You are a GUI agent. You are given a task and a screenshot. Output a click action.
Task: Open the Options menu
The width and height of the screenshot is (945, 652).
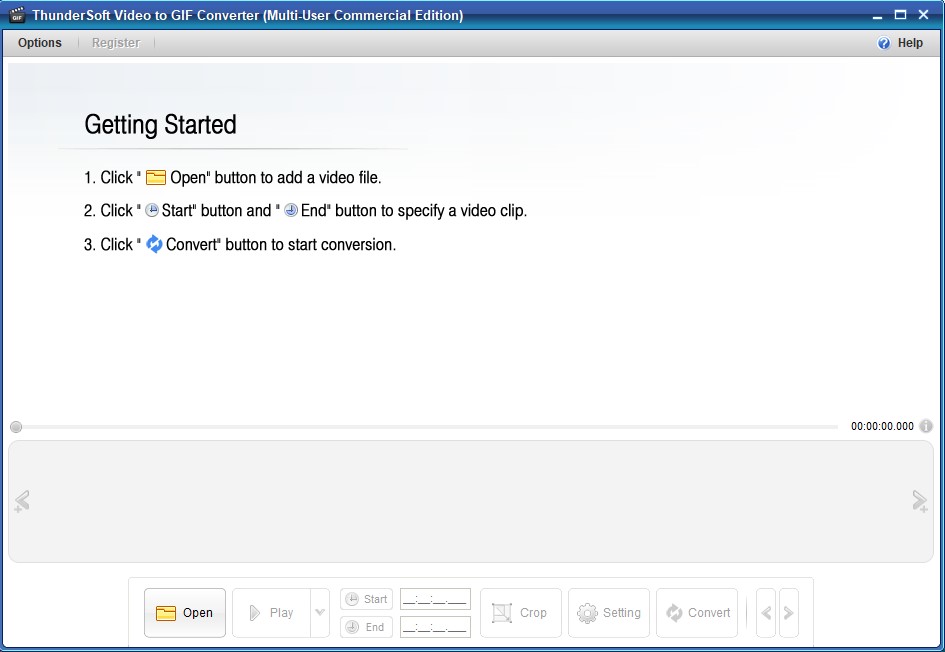pos(40,43)
